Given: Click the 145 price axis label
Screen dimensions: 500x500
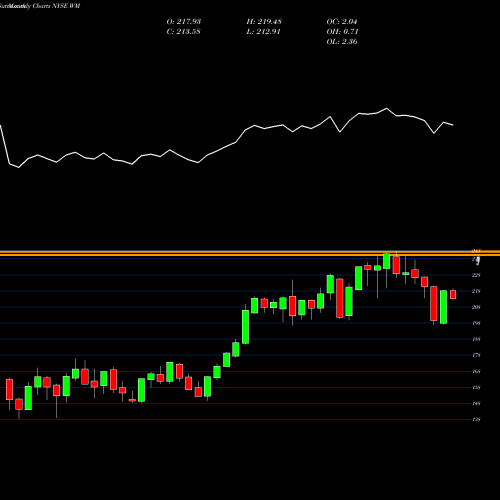Looking at the screenshot, I should click(476, 403).
